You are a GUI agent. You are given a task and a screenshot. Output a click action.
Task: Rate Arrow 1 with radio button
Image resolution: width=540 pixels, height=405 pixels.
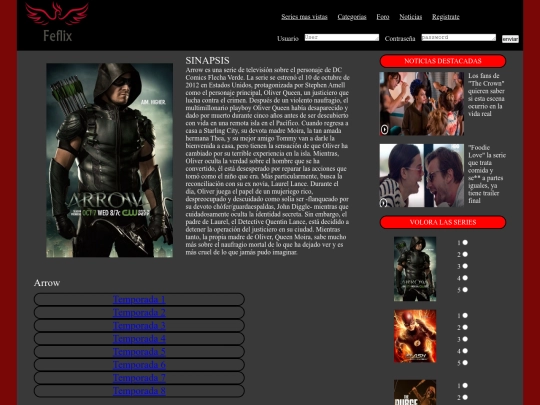click(x=465, y=243)
